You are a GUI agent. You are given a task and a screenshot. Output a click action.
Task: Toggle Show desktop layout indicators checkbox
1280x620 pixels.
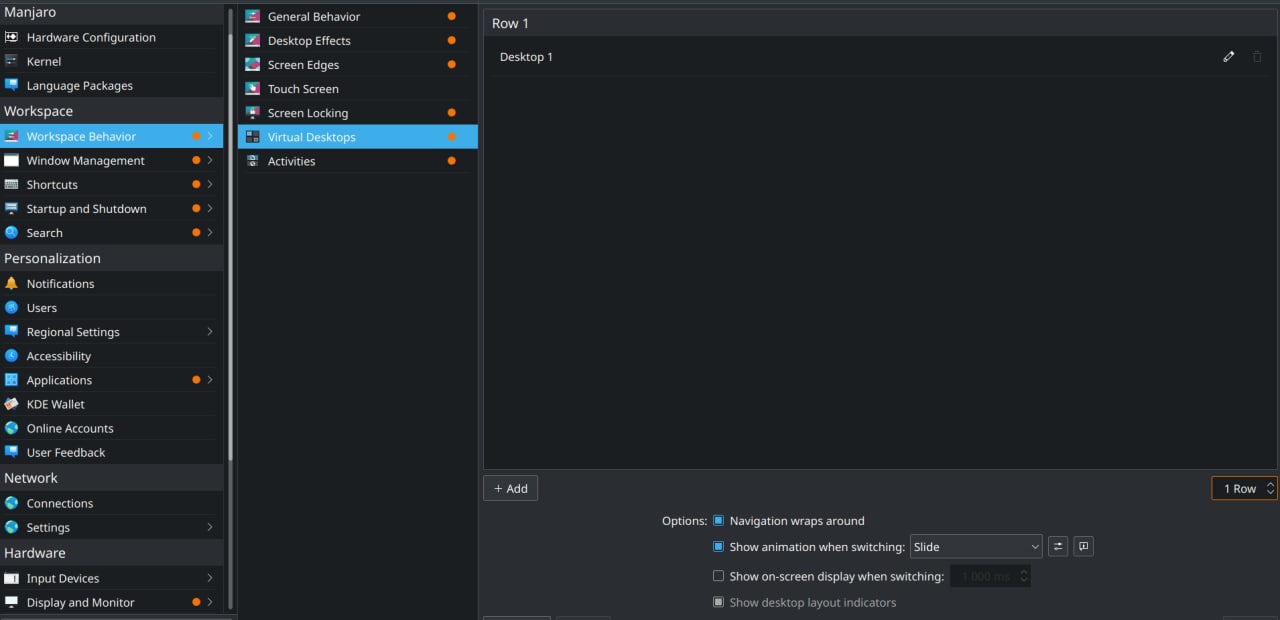(x=718, y=602)
